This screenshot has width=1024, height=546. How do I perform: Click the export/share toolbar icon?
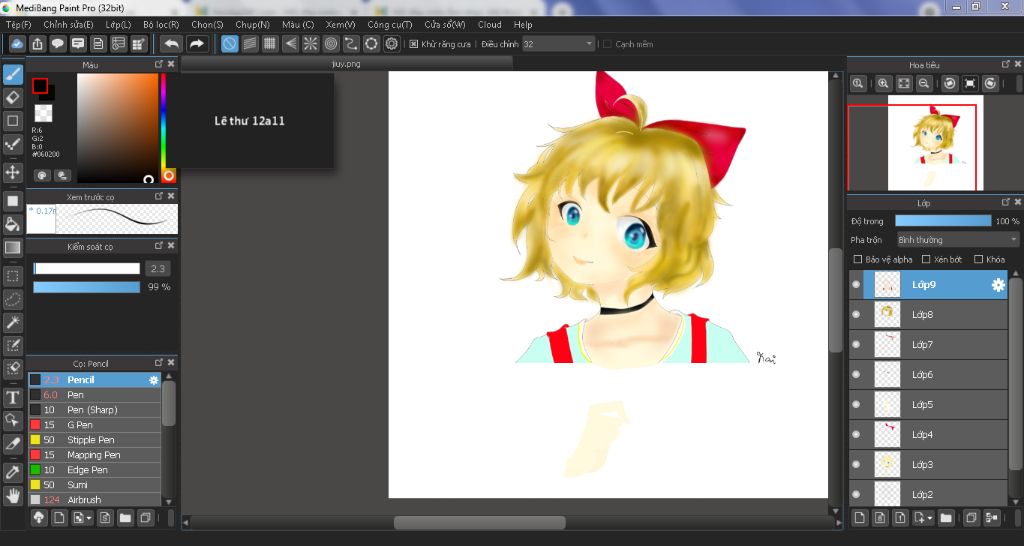(x=38, y=44)
